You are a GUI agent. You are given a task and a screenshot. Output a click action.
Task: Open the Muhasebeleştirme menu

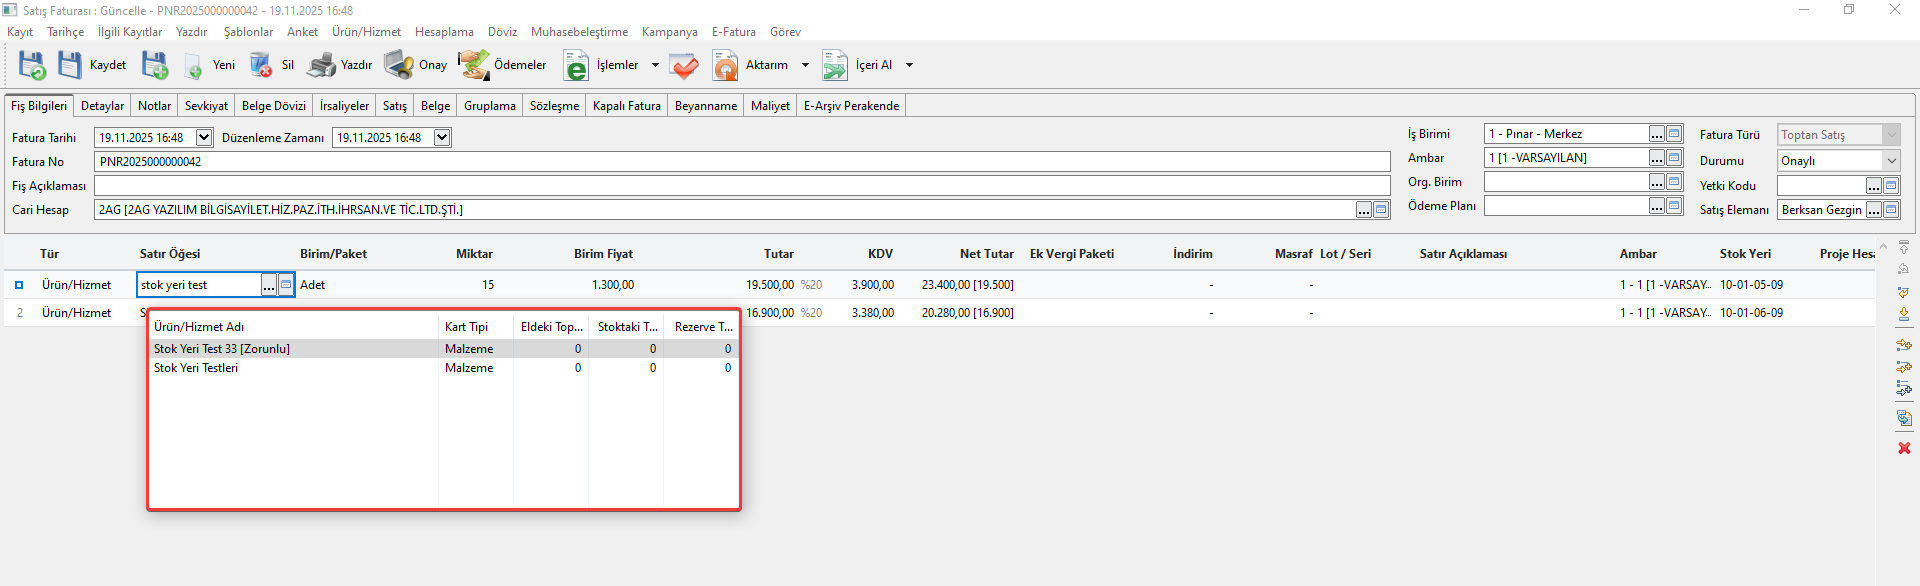pos(579,32)
